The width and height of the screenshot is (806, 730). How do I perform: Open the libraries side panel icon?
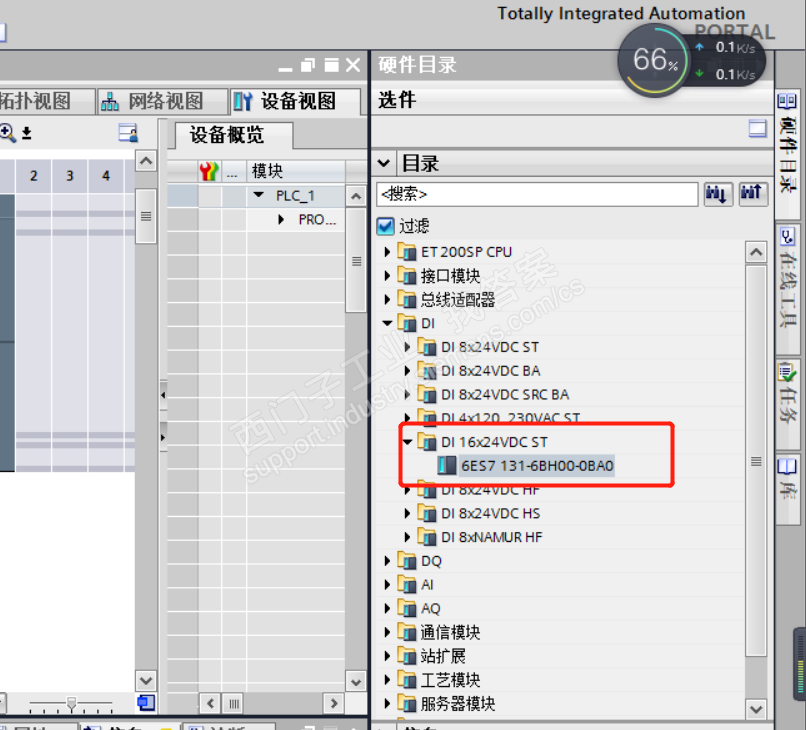[787, 466]
